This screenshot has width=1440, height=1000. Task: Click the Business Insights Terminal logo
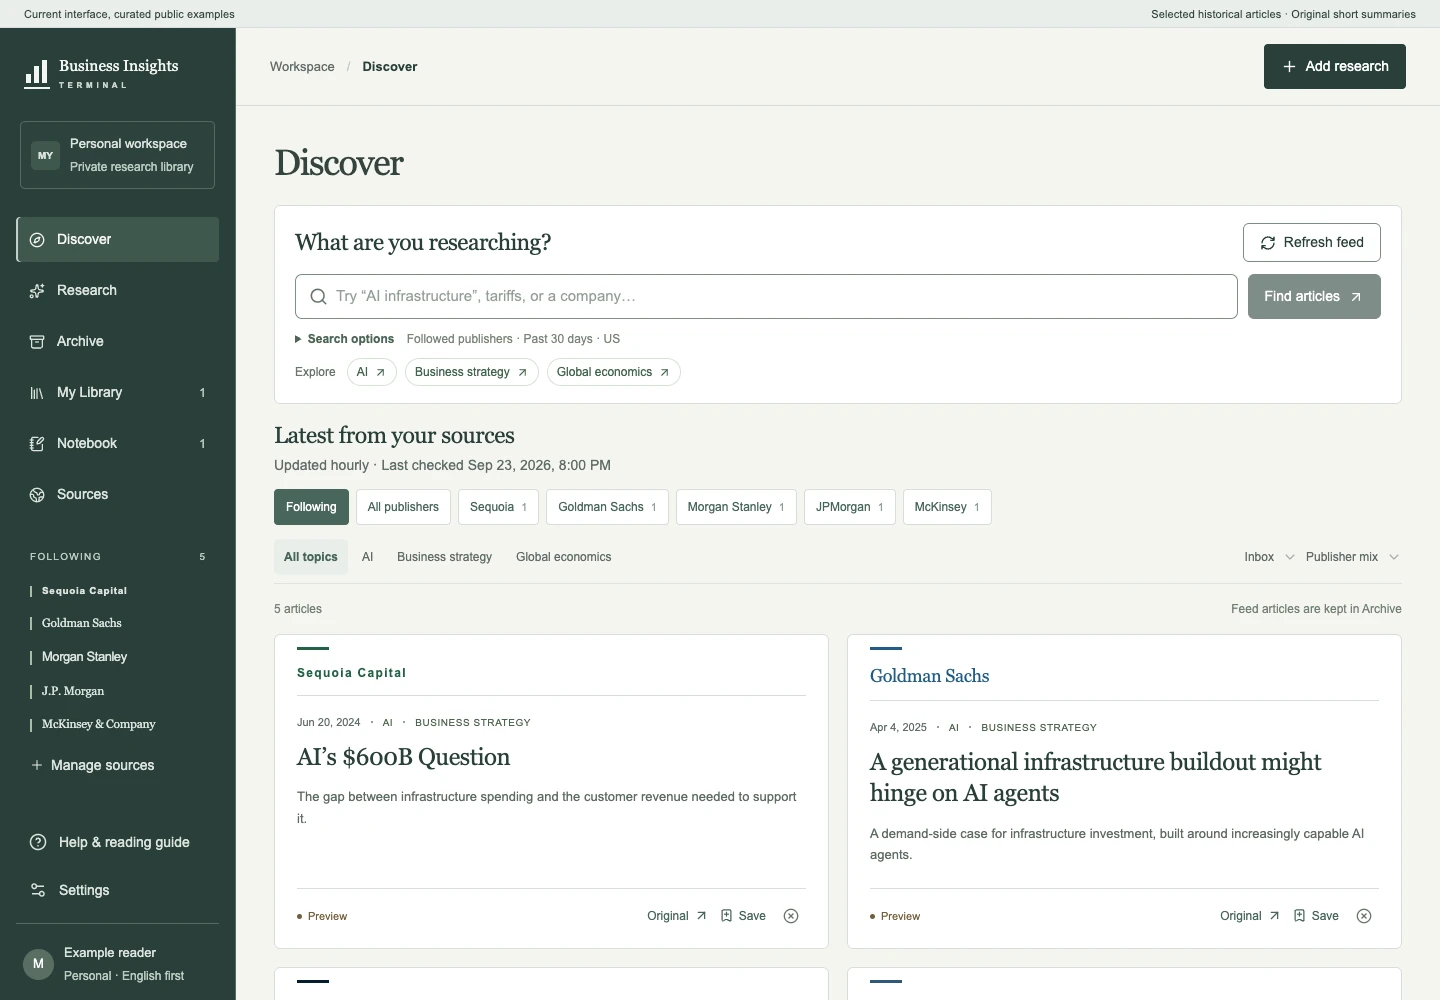pos(101,74)
